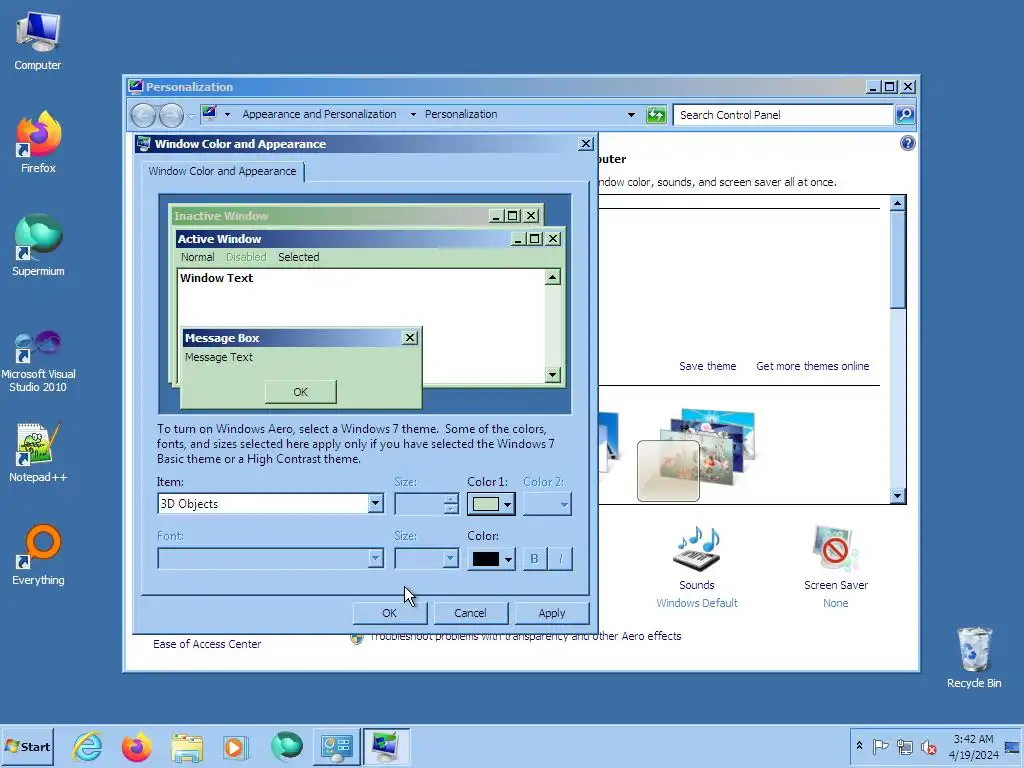The width and height of the screenshot is (1024, 768).
Task: Click Selected in the Active Window preview
Action: point(298,257)
